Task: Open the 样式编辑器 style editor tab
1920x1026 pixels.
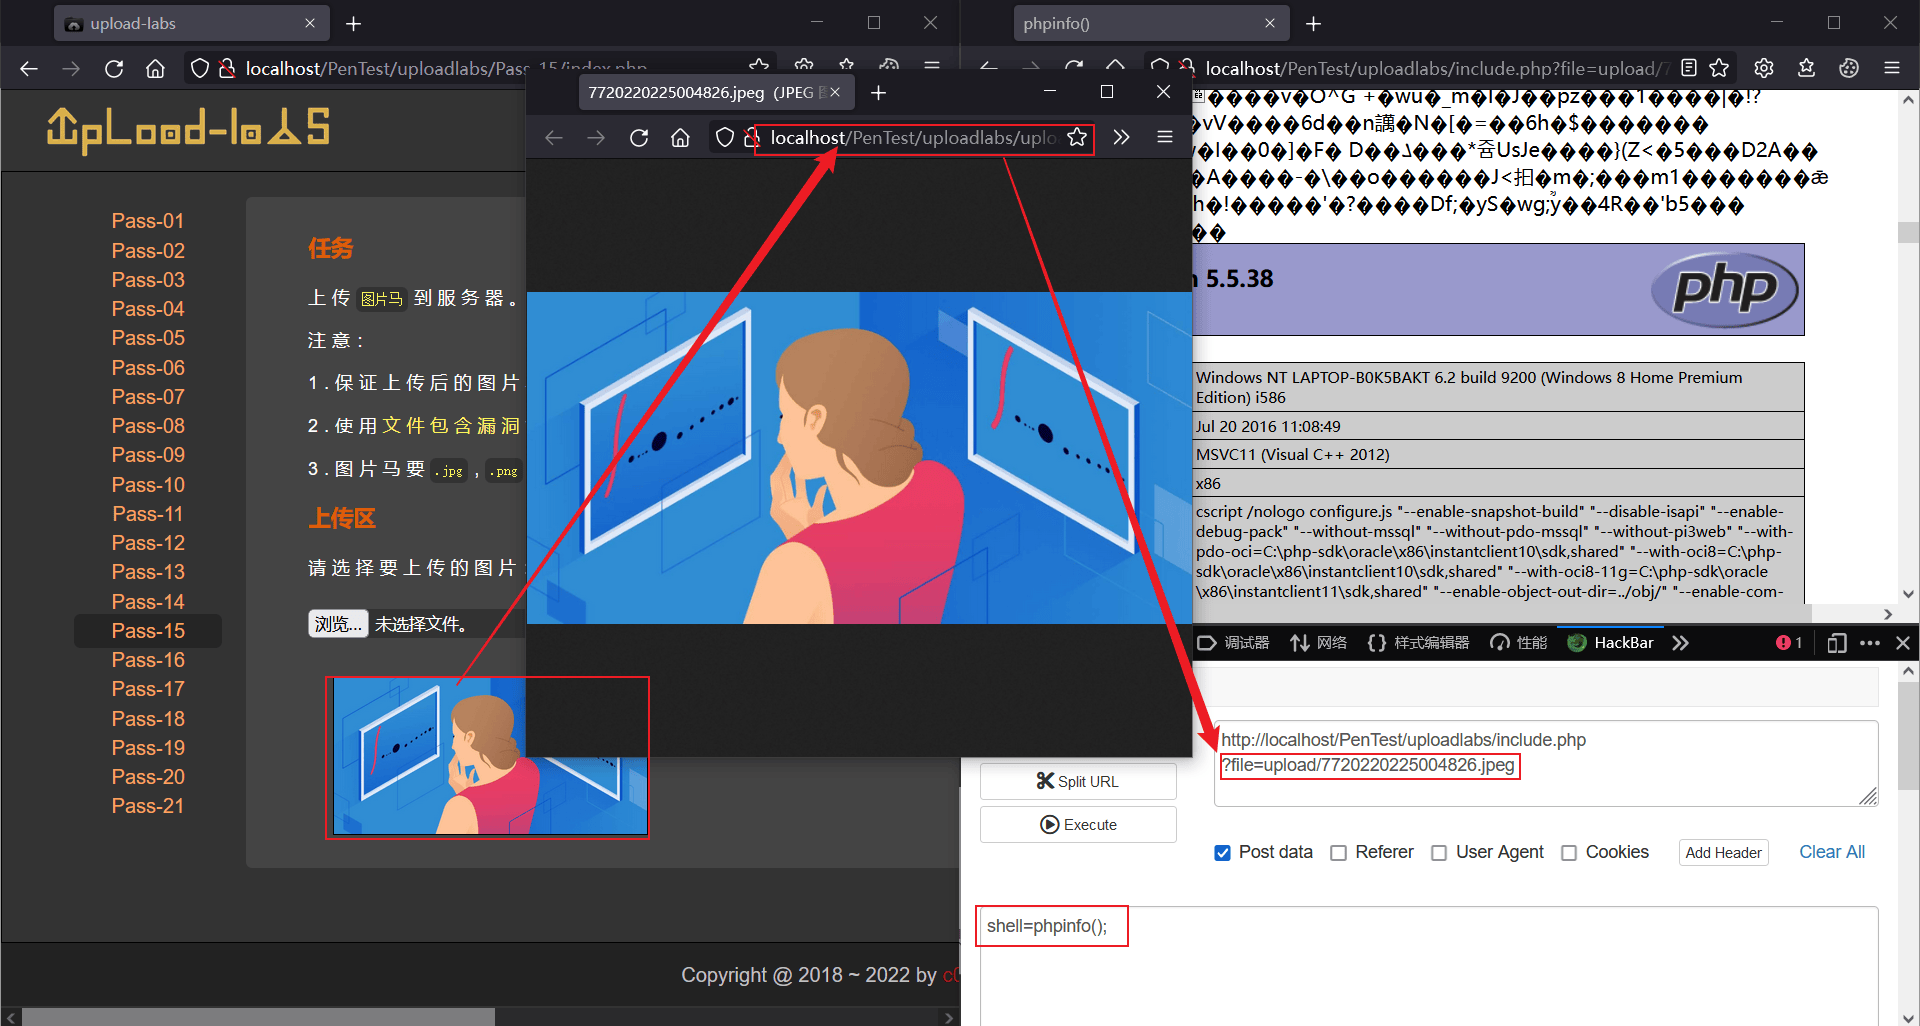Action: pos(1418,643)
